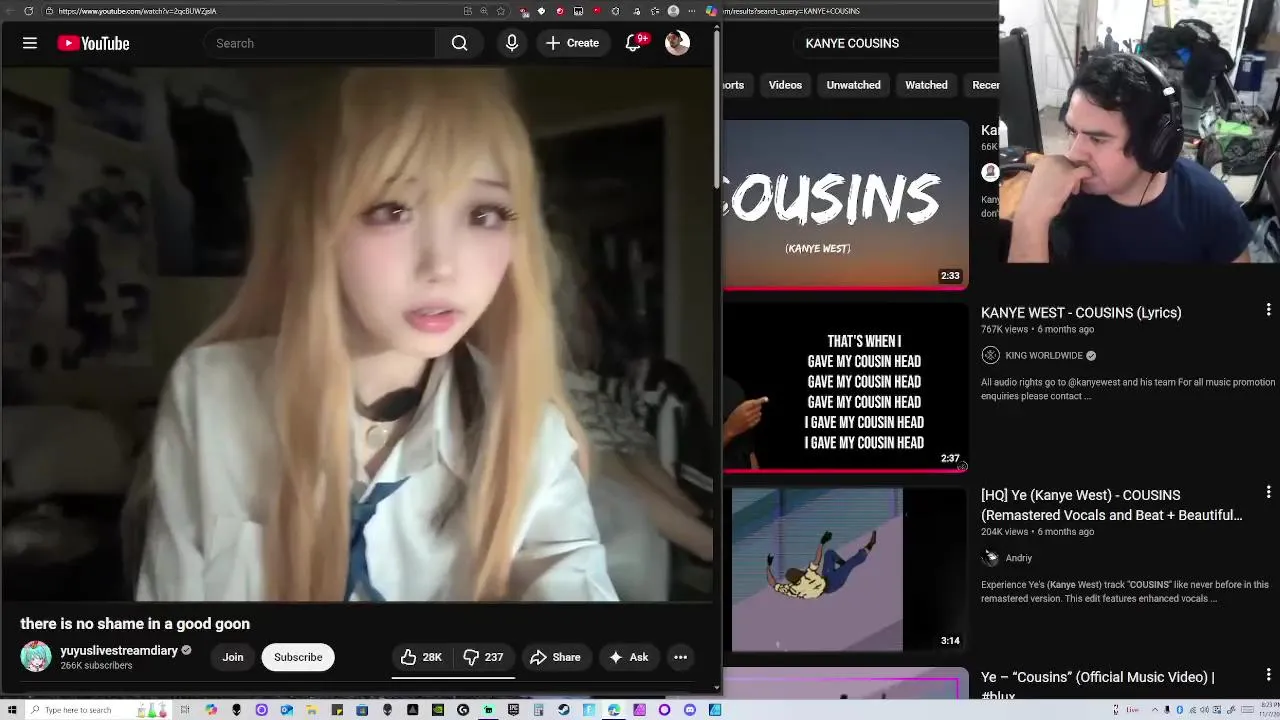1280x720 pixels.
Task: Click the KING WORLDWIDE channel avatar
Action: coord(990,355)
